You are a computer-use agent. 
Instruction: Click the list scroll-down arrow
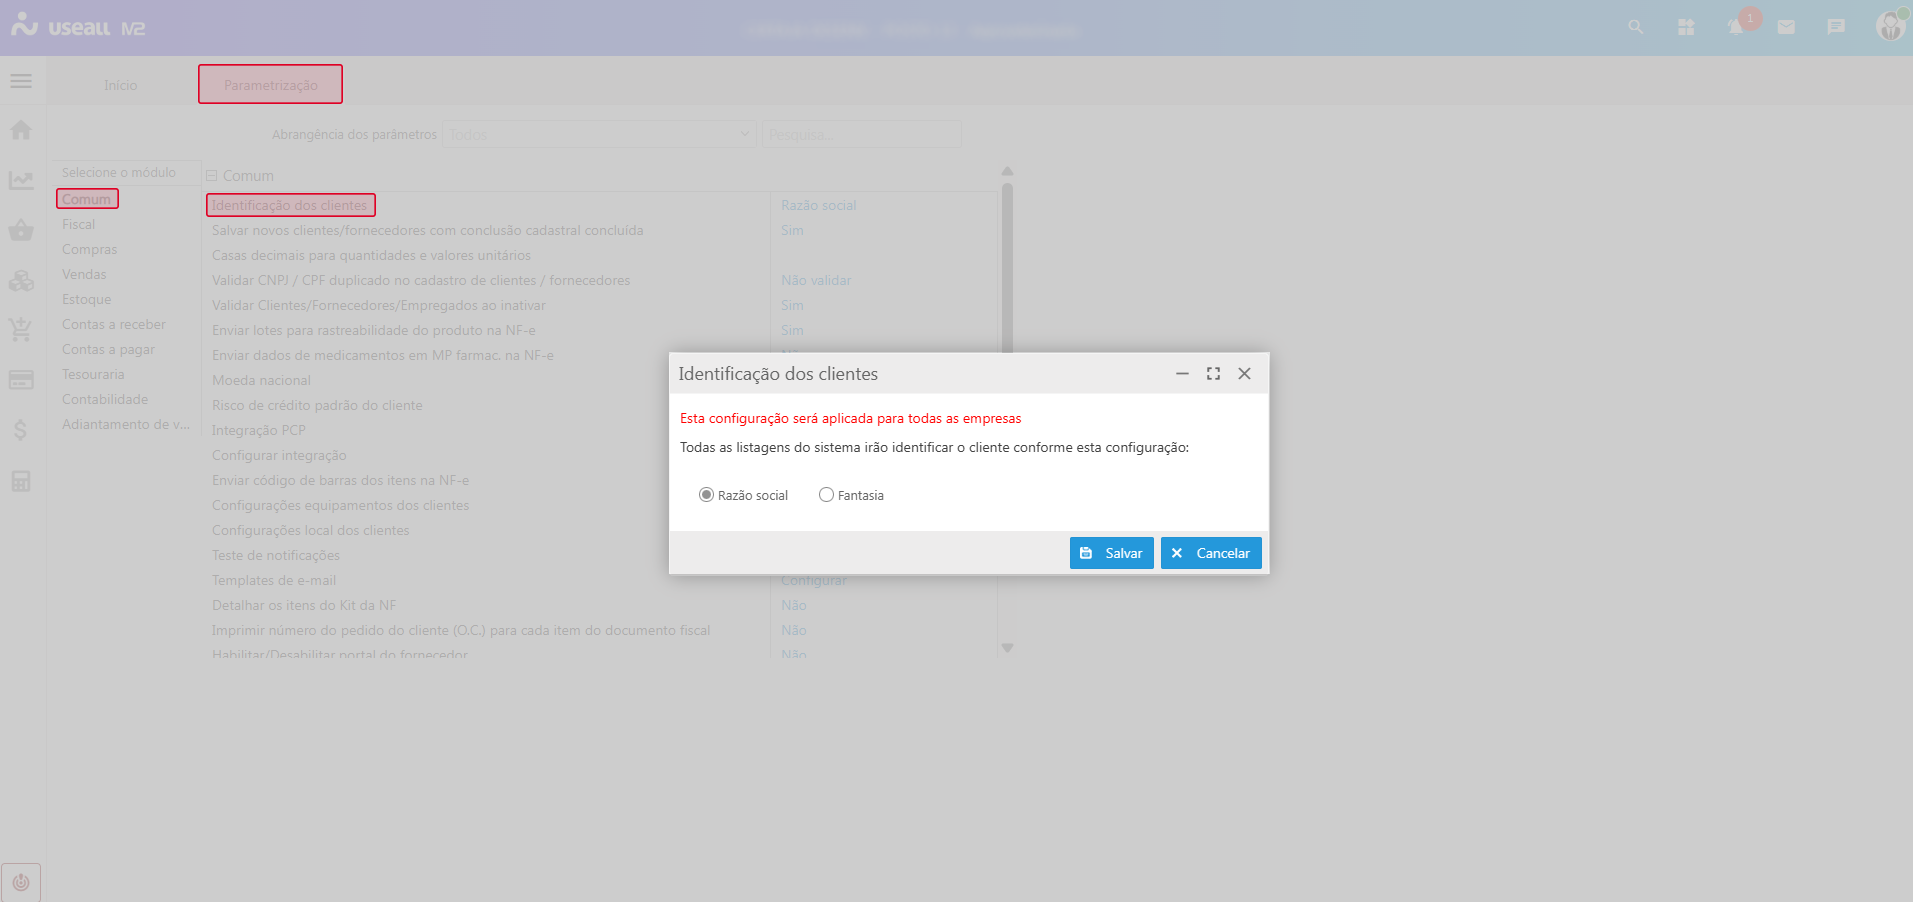tap(1007, 648)
